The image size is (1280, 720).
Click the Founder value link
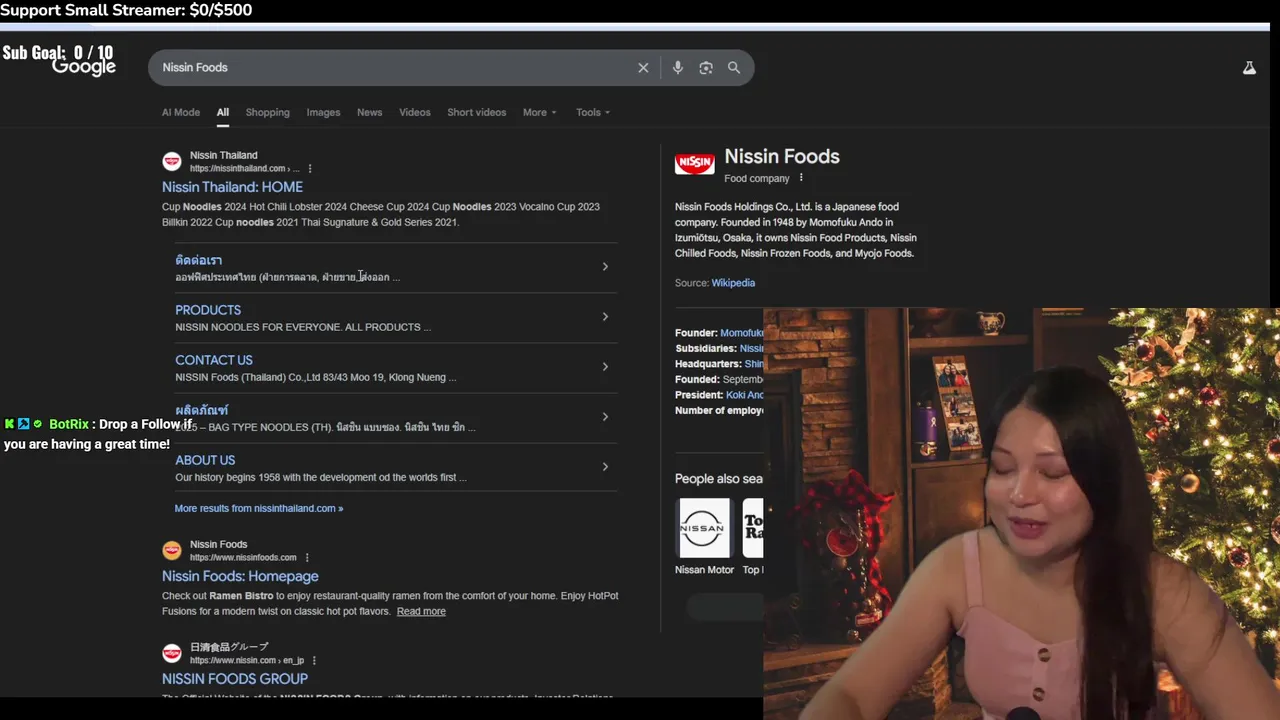click(x=742, y=333)
